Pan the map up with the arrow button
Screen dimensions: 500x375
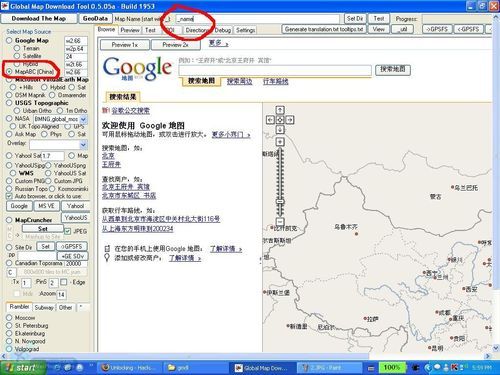280,110
